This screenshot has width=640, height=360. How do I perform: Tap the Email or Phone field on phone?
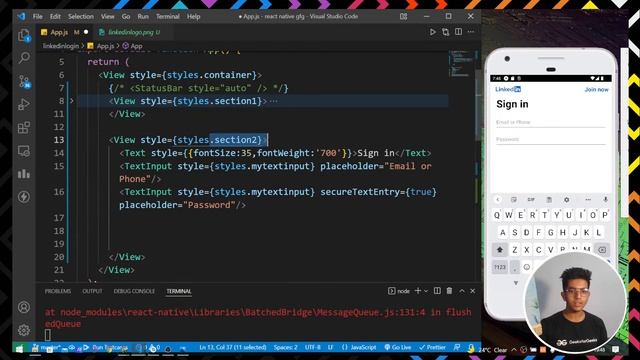(551, 122)
